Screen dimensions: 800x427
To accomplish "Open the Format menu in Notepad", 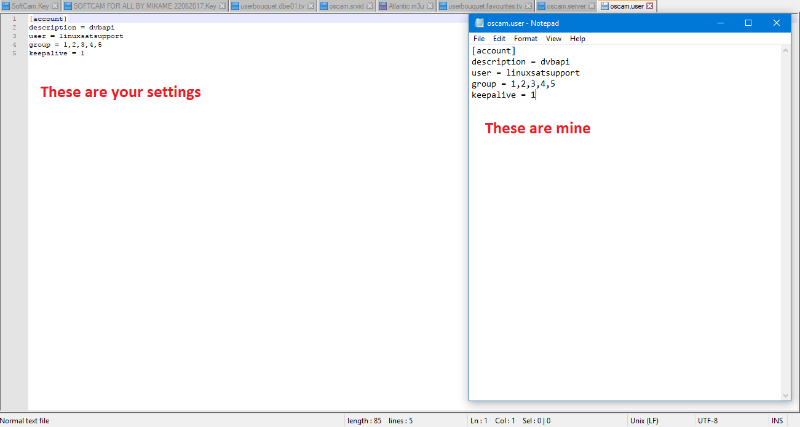I will pos(526,39).
